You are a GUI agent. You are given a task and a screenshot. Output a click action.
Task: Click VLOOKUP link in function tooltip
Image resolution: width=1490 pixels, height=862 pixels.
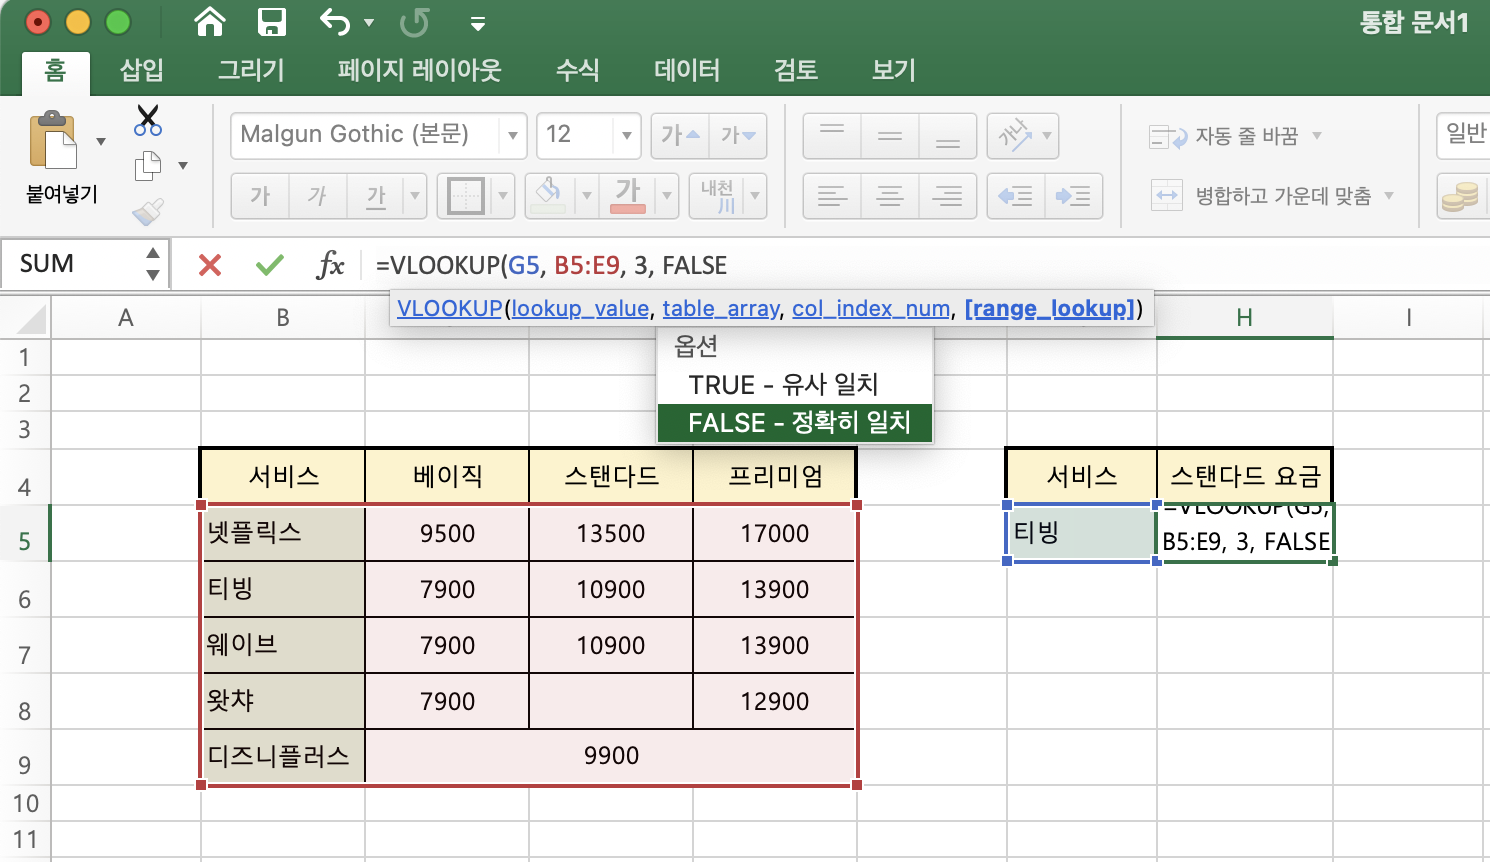pyautogui.click(x=449, y=308)
